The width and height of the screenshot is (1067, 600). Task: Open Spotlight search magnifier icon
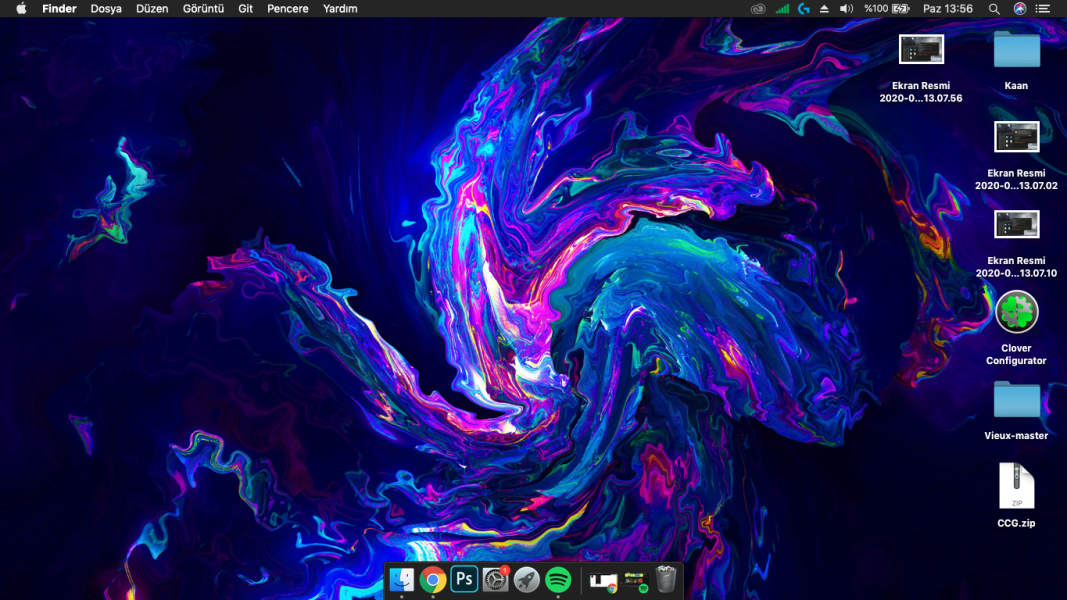pyautogui.click(x=993, y=9)
